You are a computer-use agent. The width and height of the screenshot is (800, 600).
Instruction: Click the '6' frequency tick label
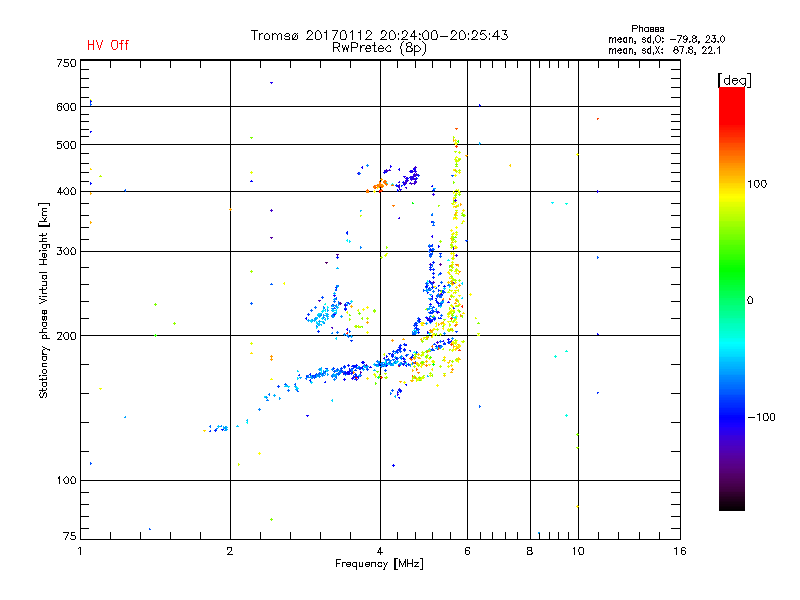[x=467, y=551]
